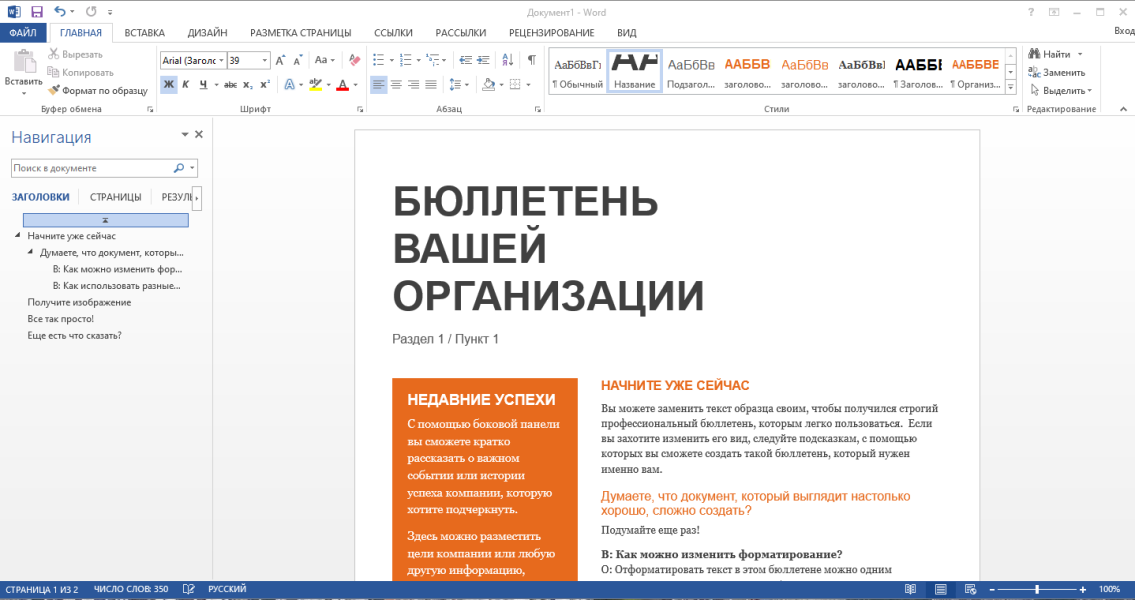Open font color swatch
The width and height of the screenshot is (1135, 600).
pyautogui.click(x=342, y=85)
